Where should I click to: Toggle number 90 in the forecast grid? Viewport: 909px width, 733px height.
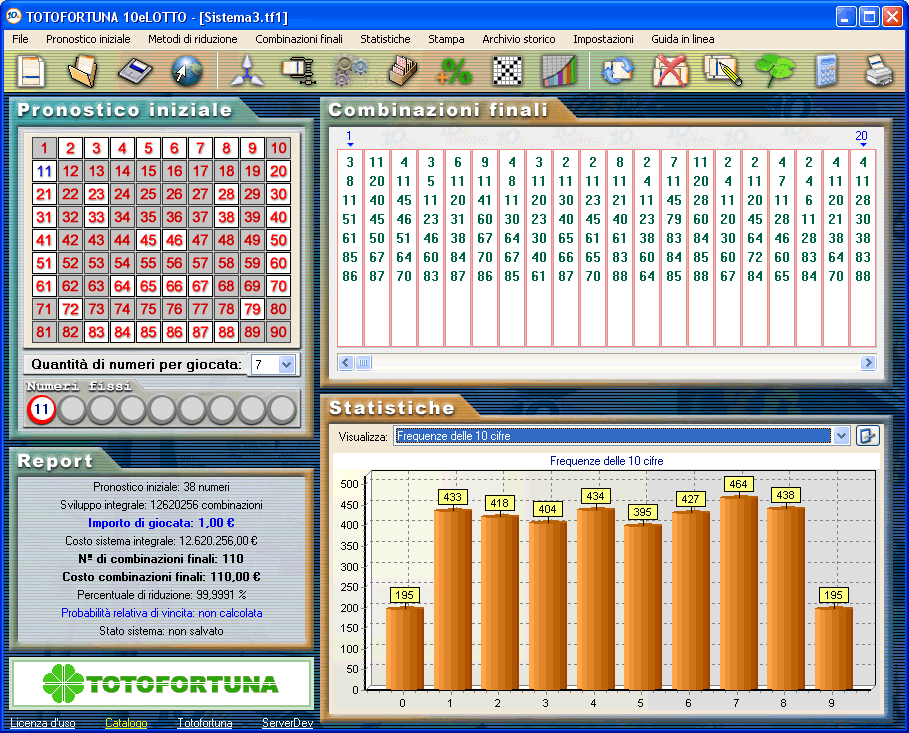pos(278,332)
